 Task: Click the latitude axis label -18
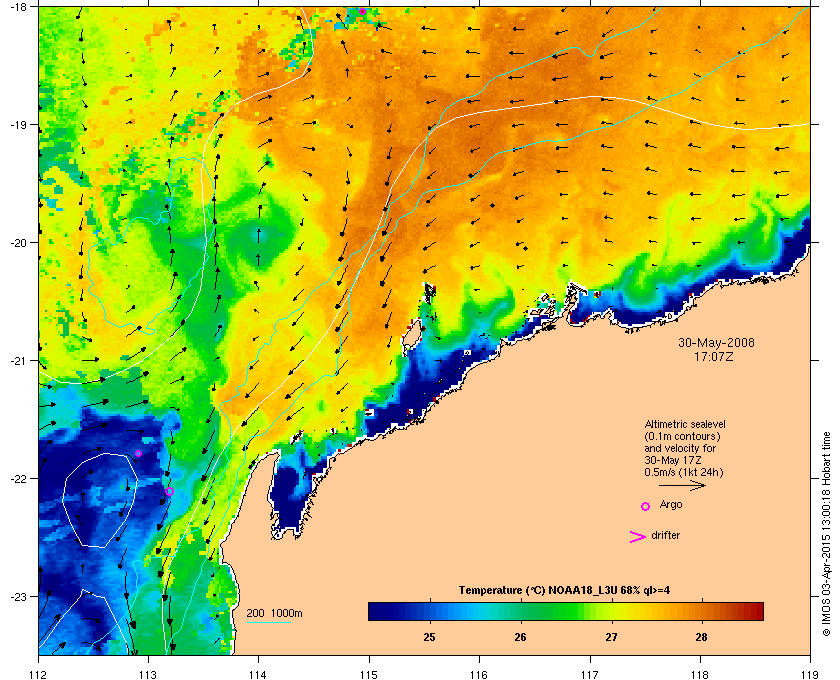[x=18, y=7]
